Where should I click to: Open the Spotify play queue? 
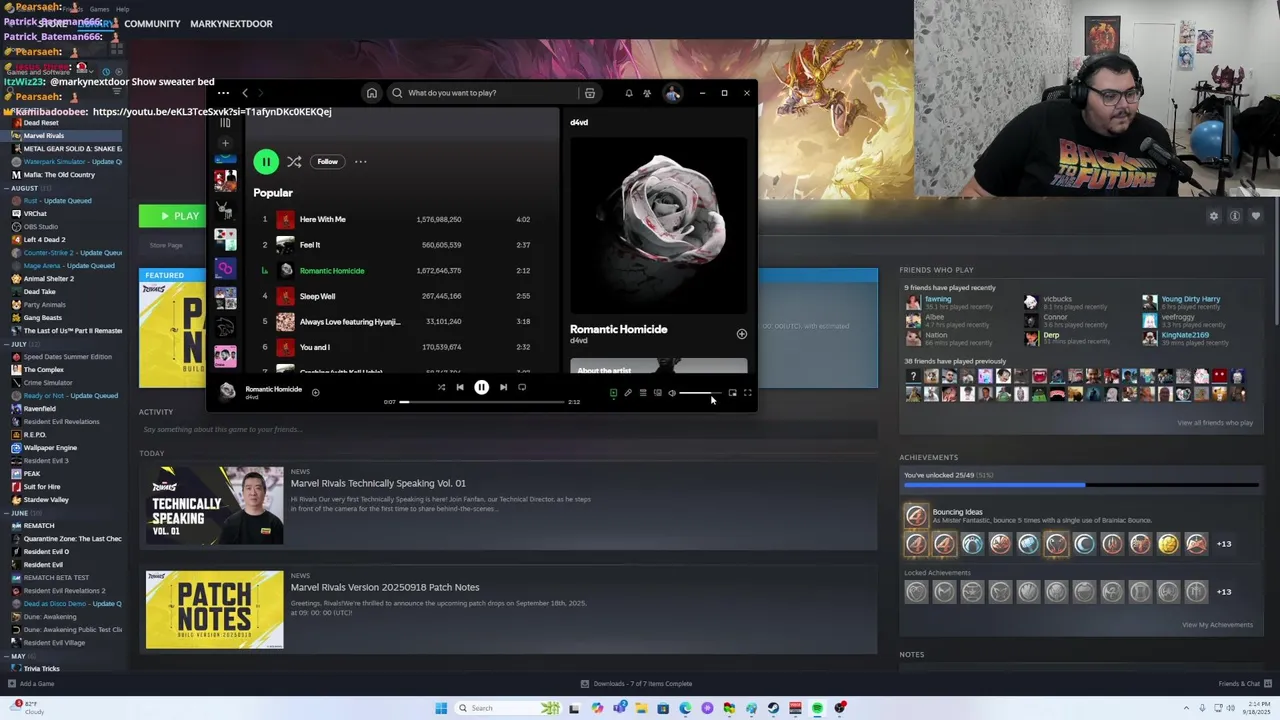pyautogui.click(x=643, y=393)
